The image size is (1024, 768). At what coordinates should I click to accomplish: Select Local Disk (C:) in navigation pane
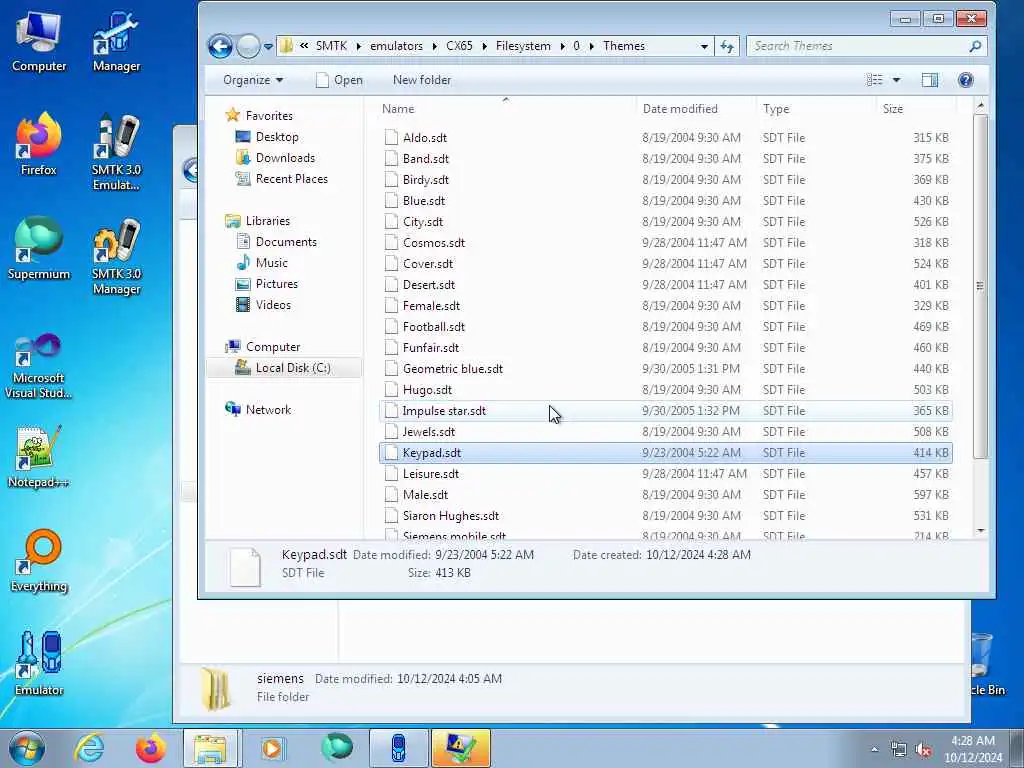(x=283, y=368)
